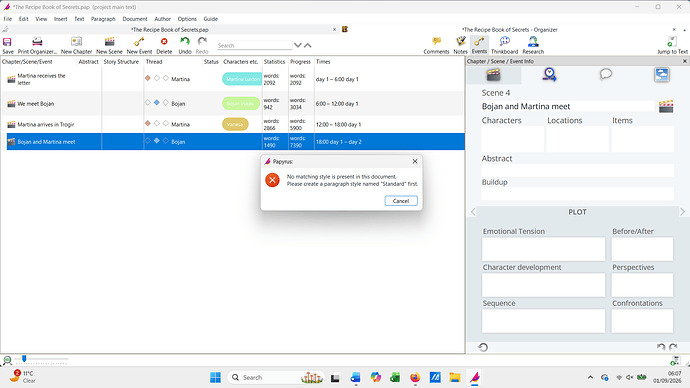The height and width of the screenshot is (388, 690).
Task: Show next PLOT panel page
Action: tap(683, 212)
